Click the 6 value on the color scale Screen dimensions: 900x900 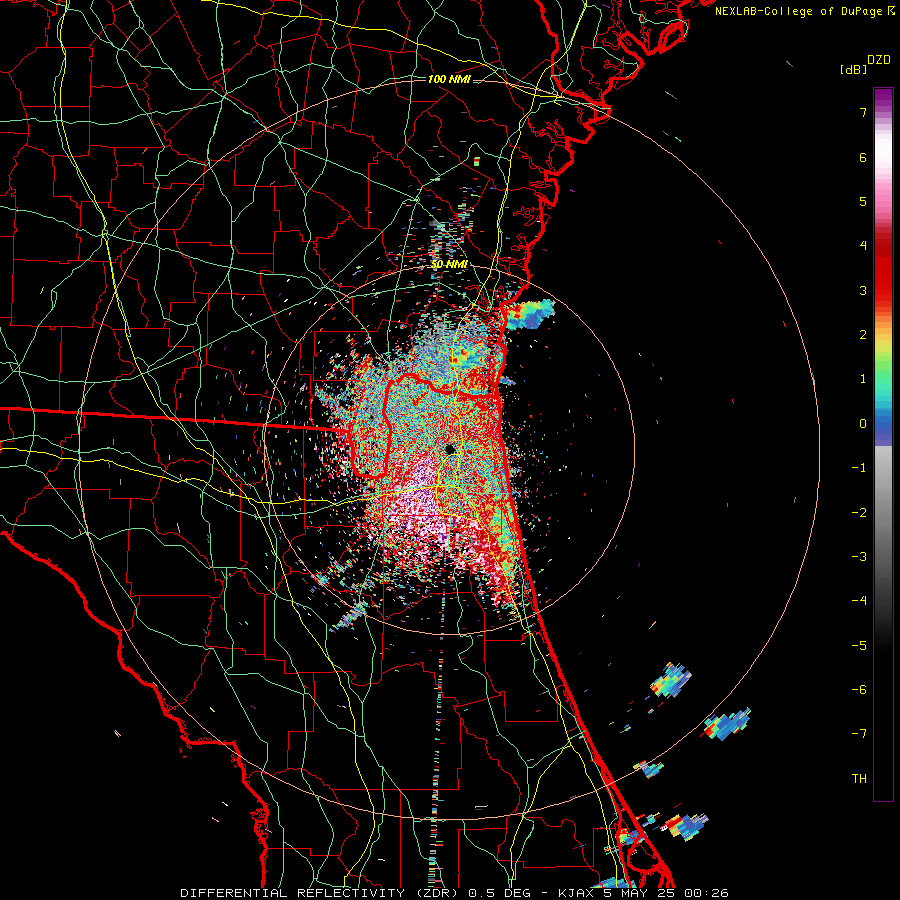click(863, 157)
